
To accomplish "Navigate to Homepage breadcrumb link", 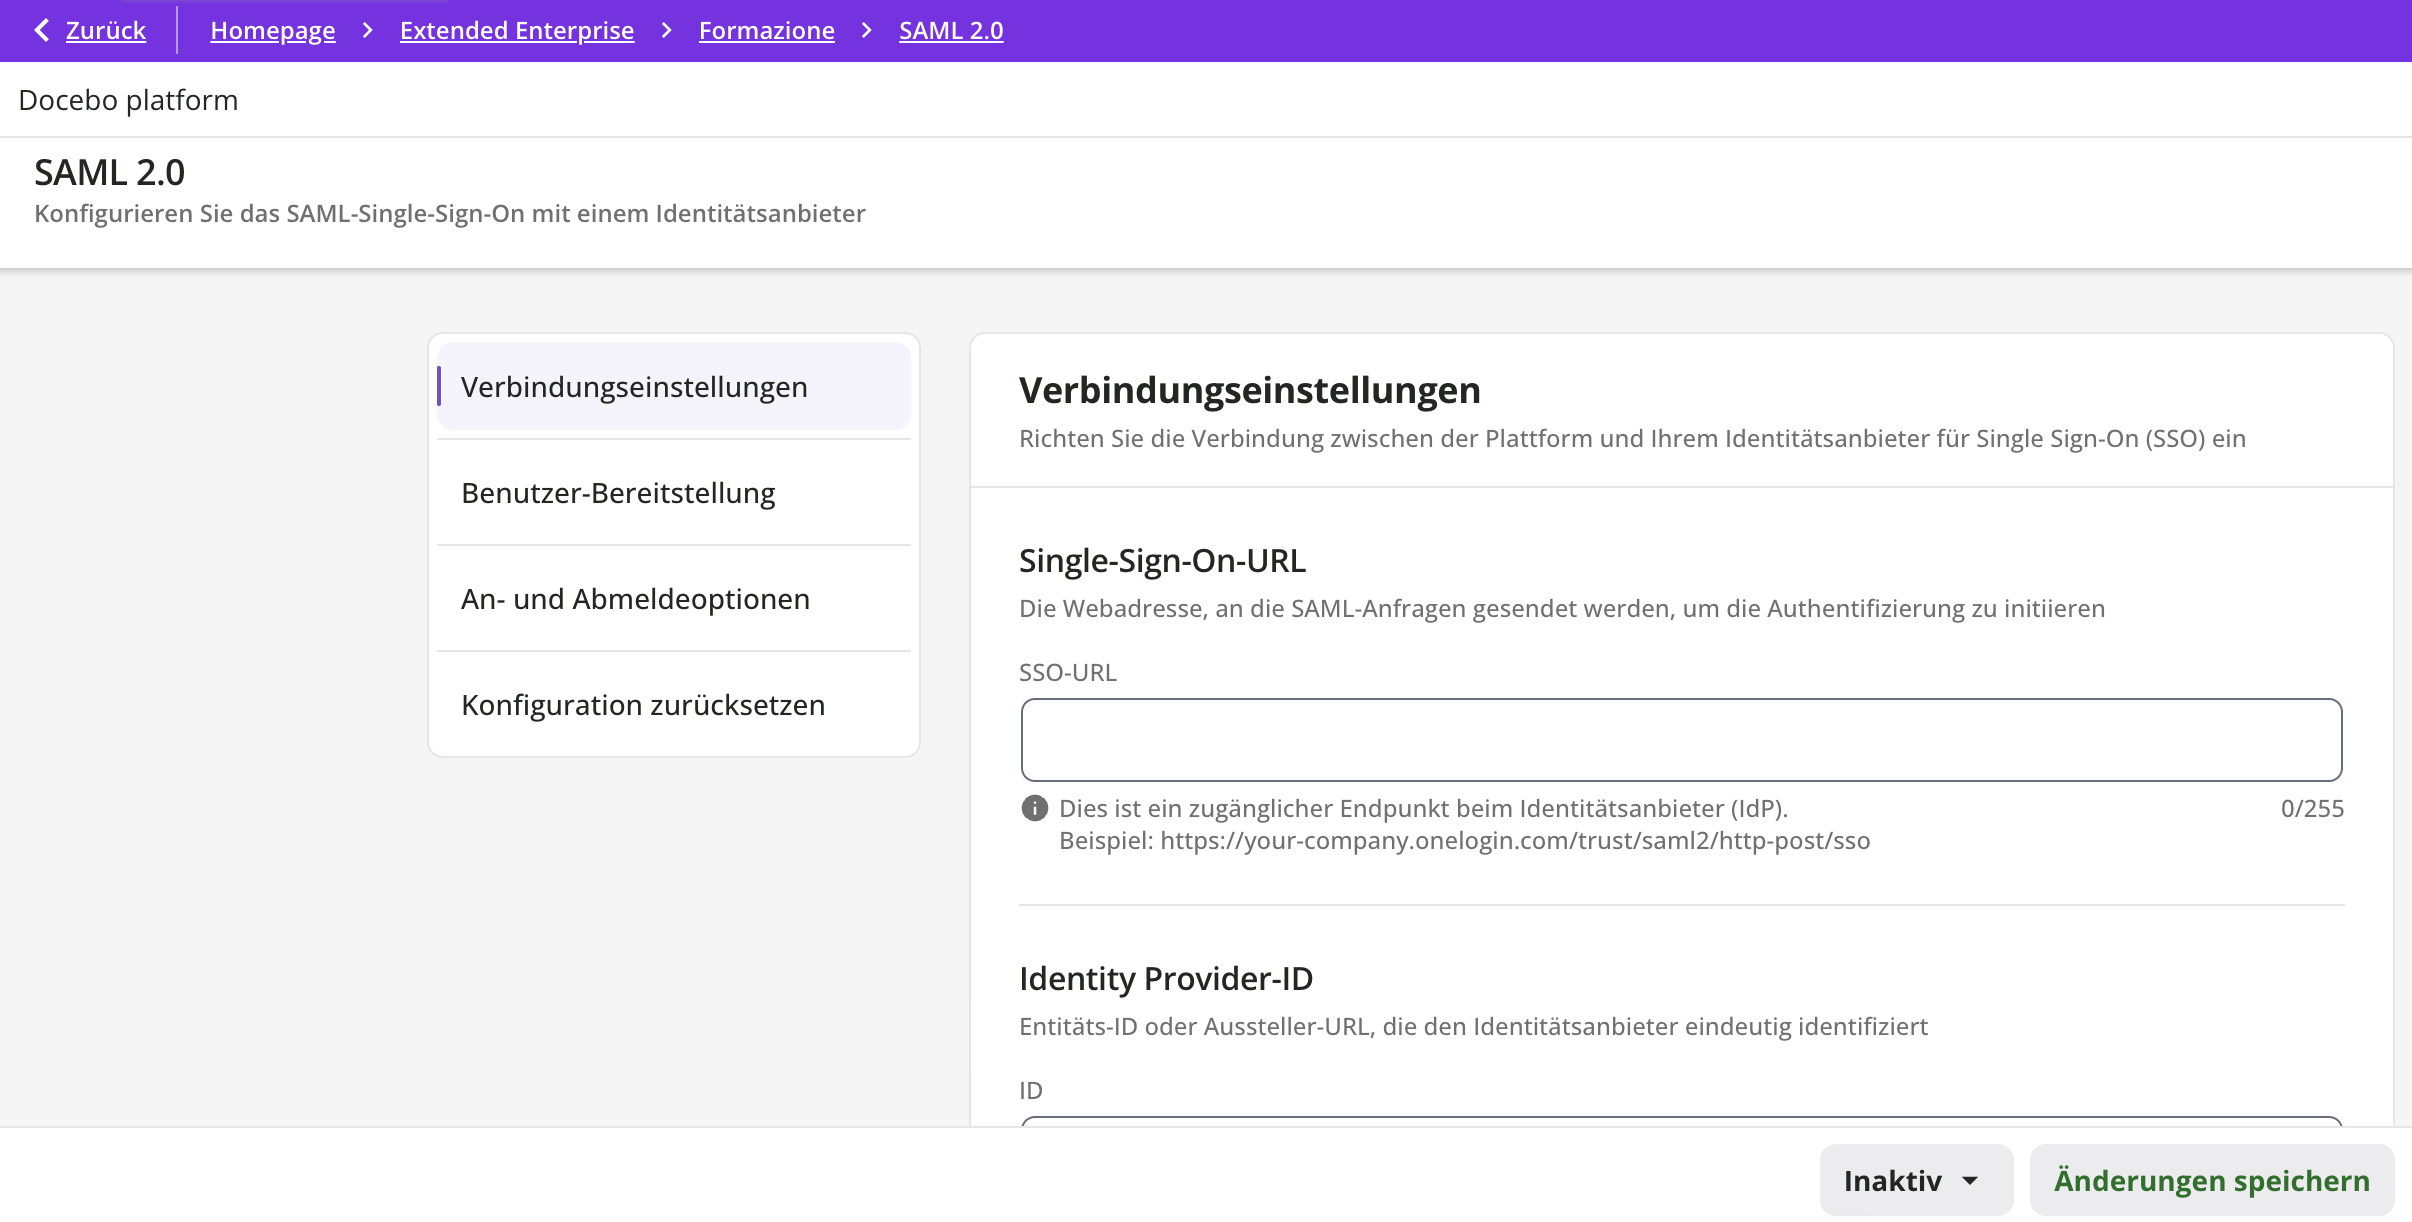I will click(x=272, y=31).
